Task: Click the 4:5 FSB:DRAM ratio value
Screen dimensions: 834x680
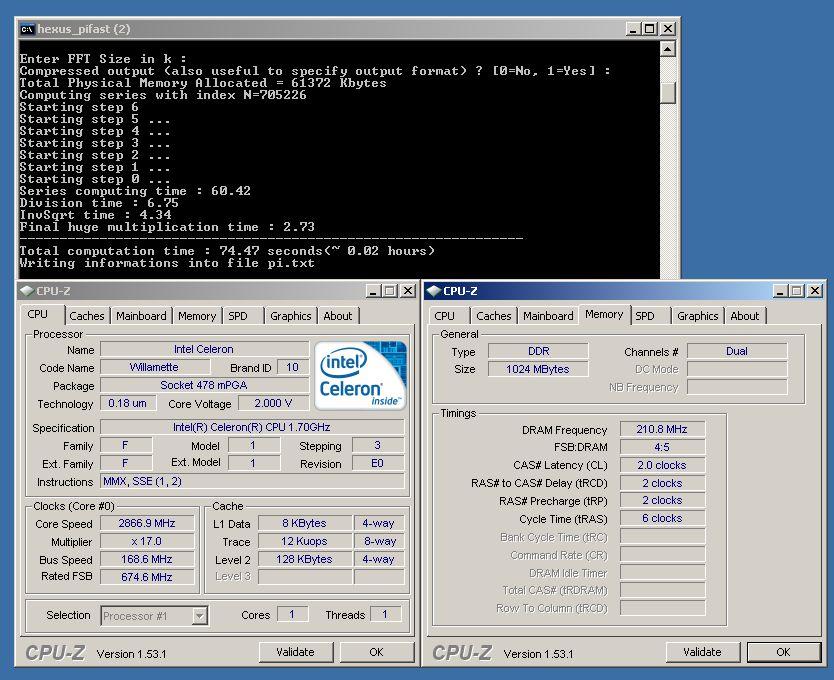Action: [663, 447]
